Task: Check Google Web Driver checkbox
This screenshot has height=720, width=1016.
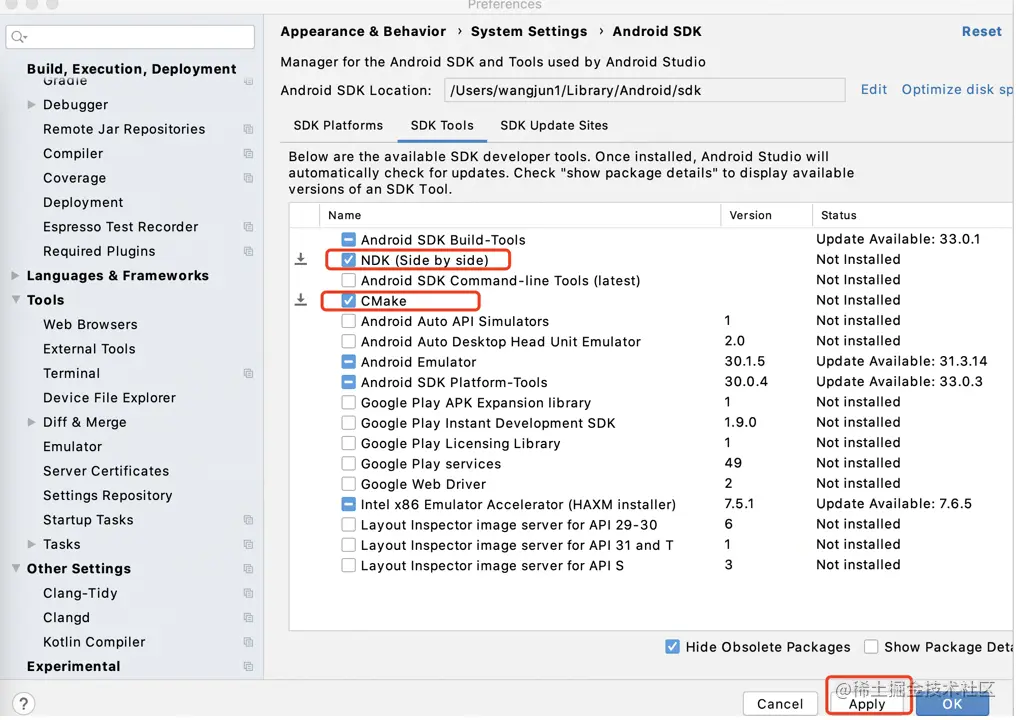Action: [349, 483]
